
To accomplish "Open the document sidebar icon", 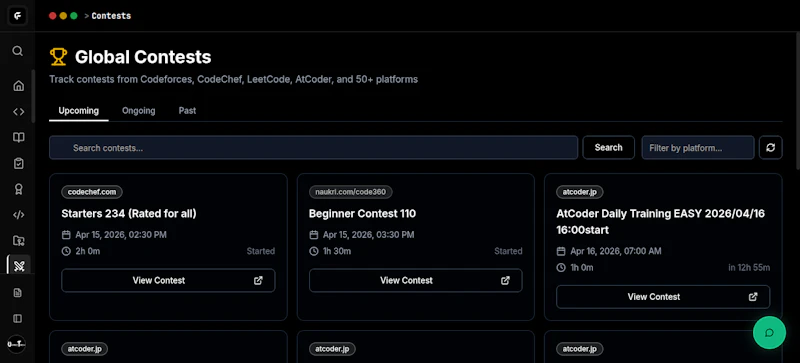I will tap(17, 293).
